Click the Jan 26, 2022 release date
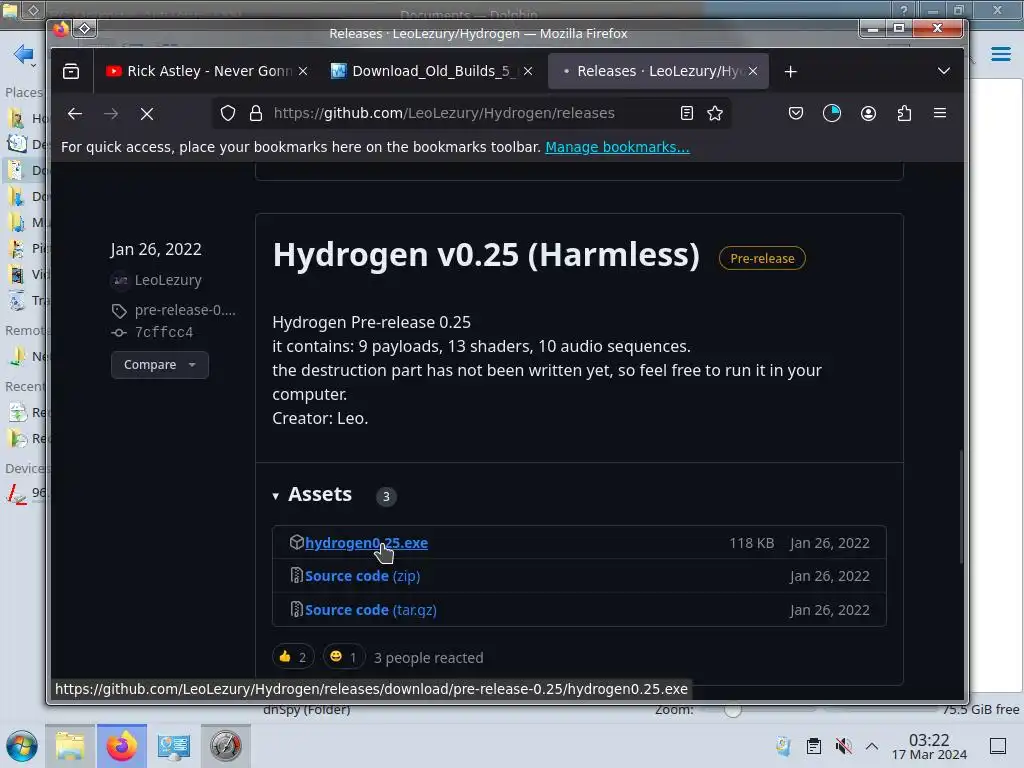1024x768 pixels. (156, 249)
